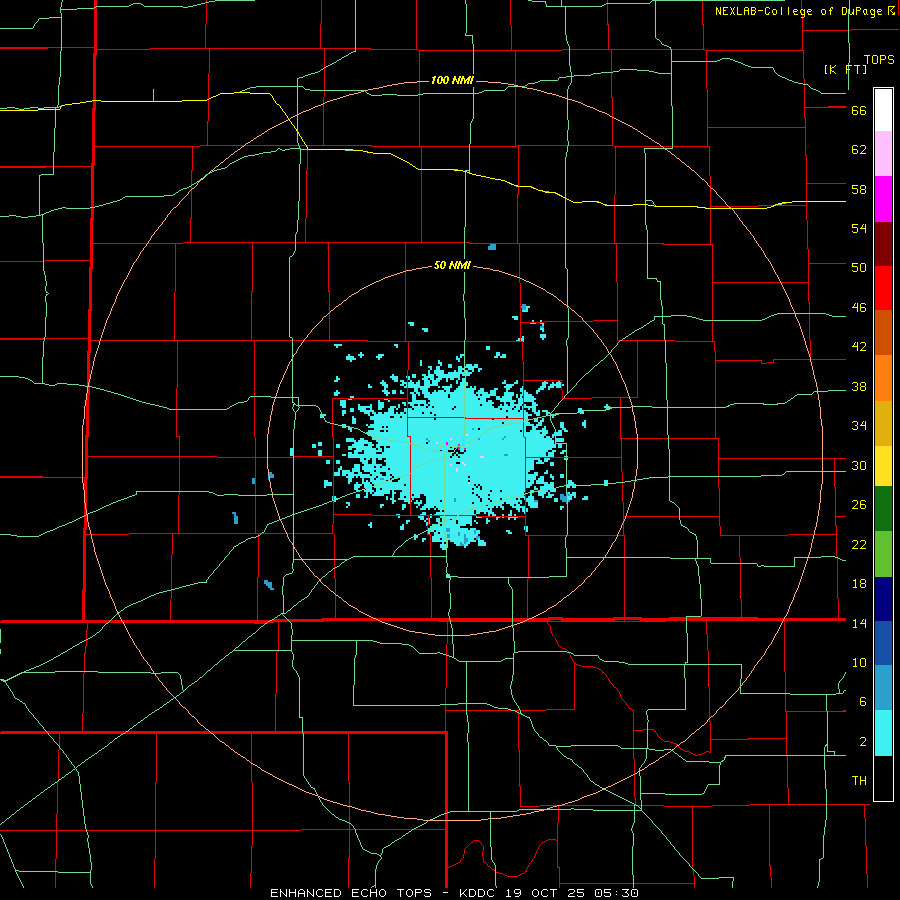Image resolution: width=900 pixels, height=900 pixels.
Task: Click the 'TOPS' legend title
Action: point(879,60)
